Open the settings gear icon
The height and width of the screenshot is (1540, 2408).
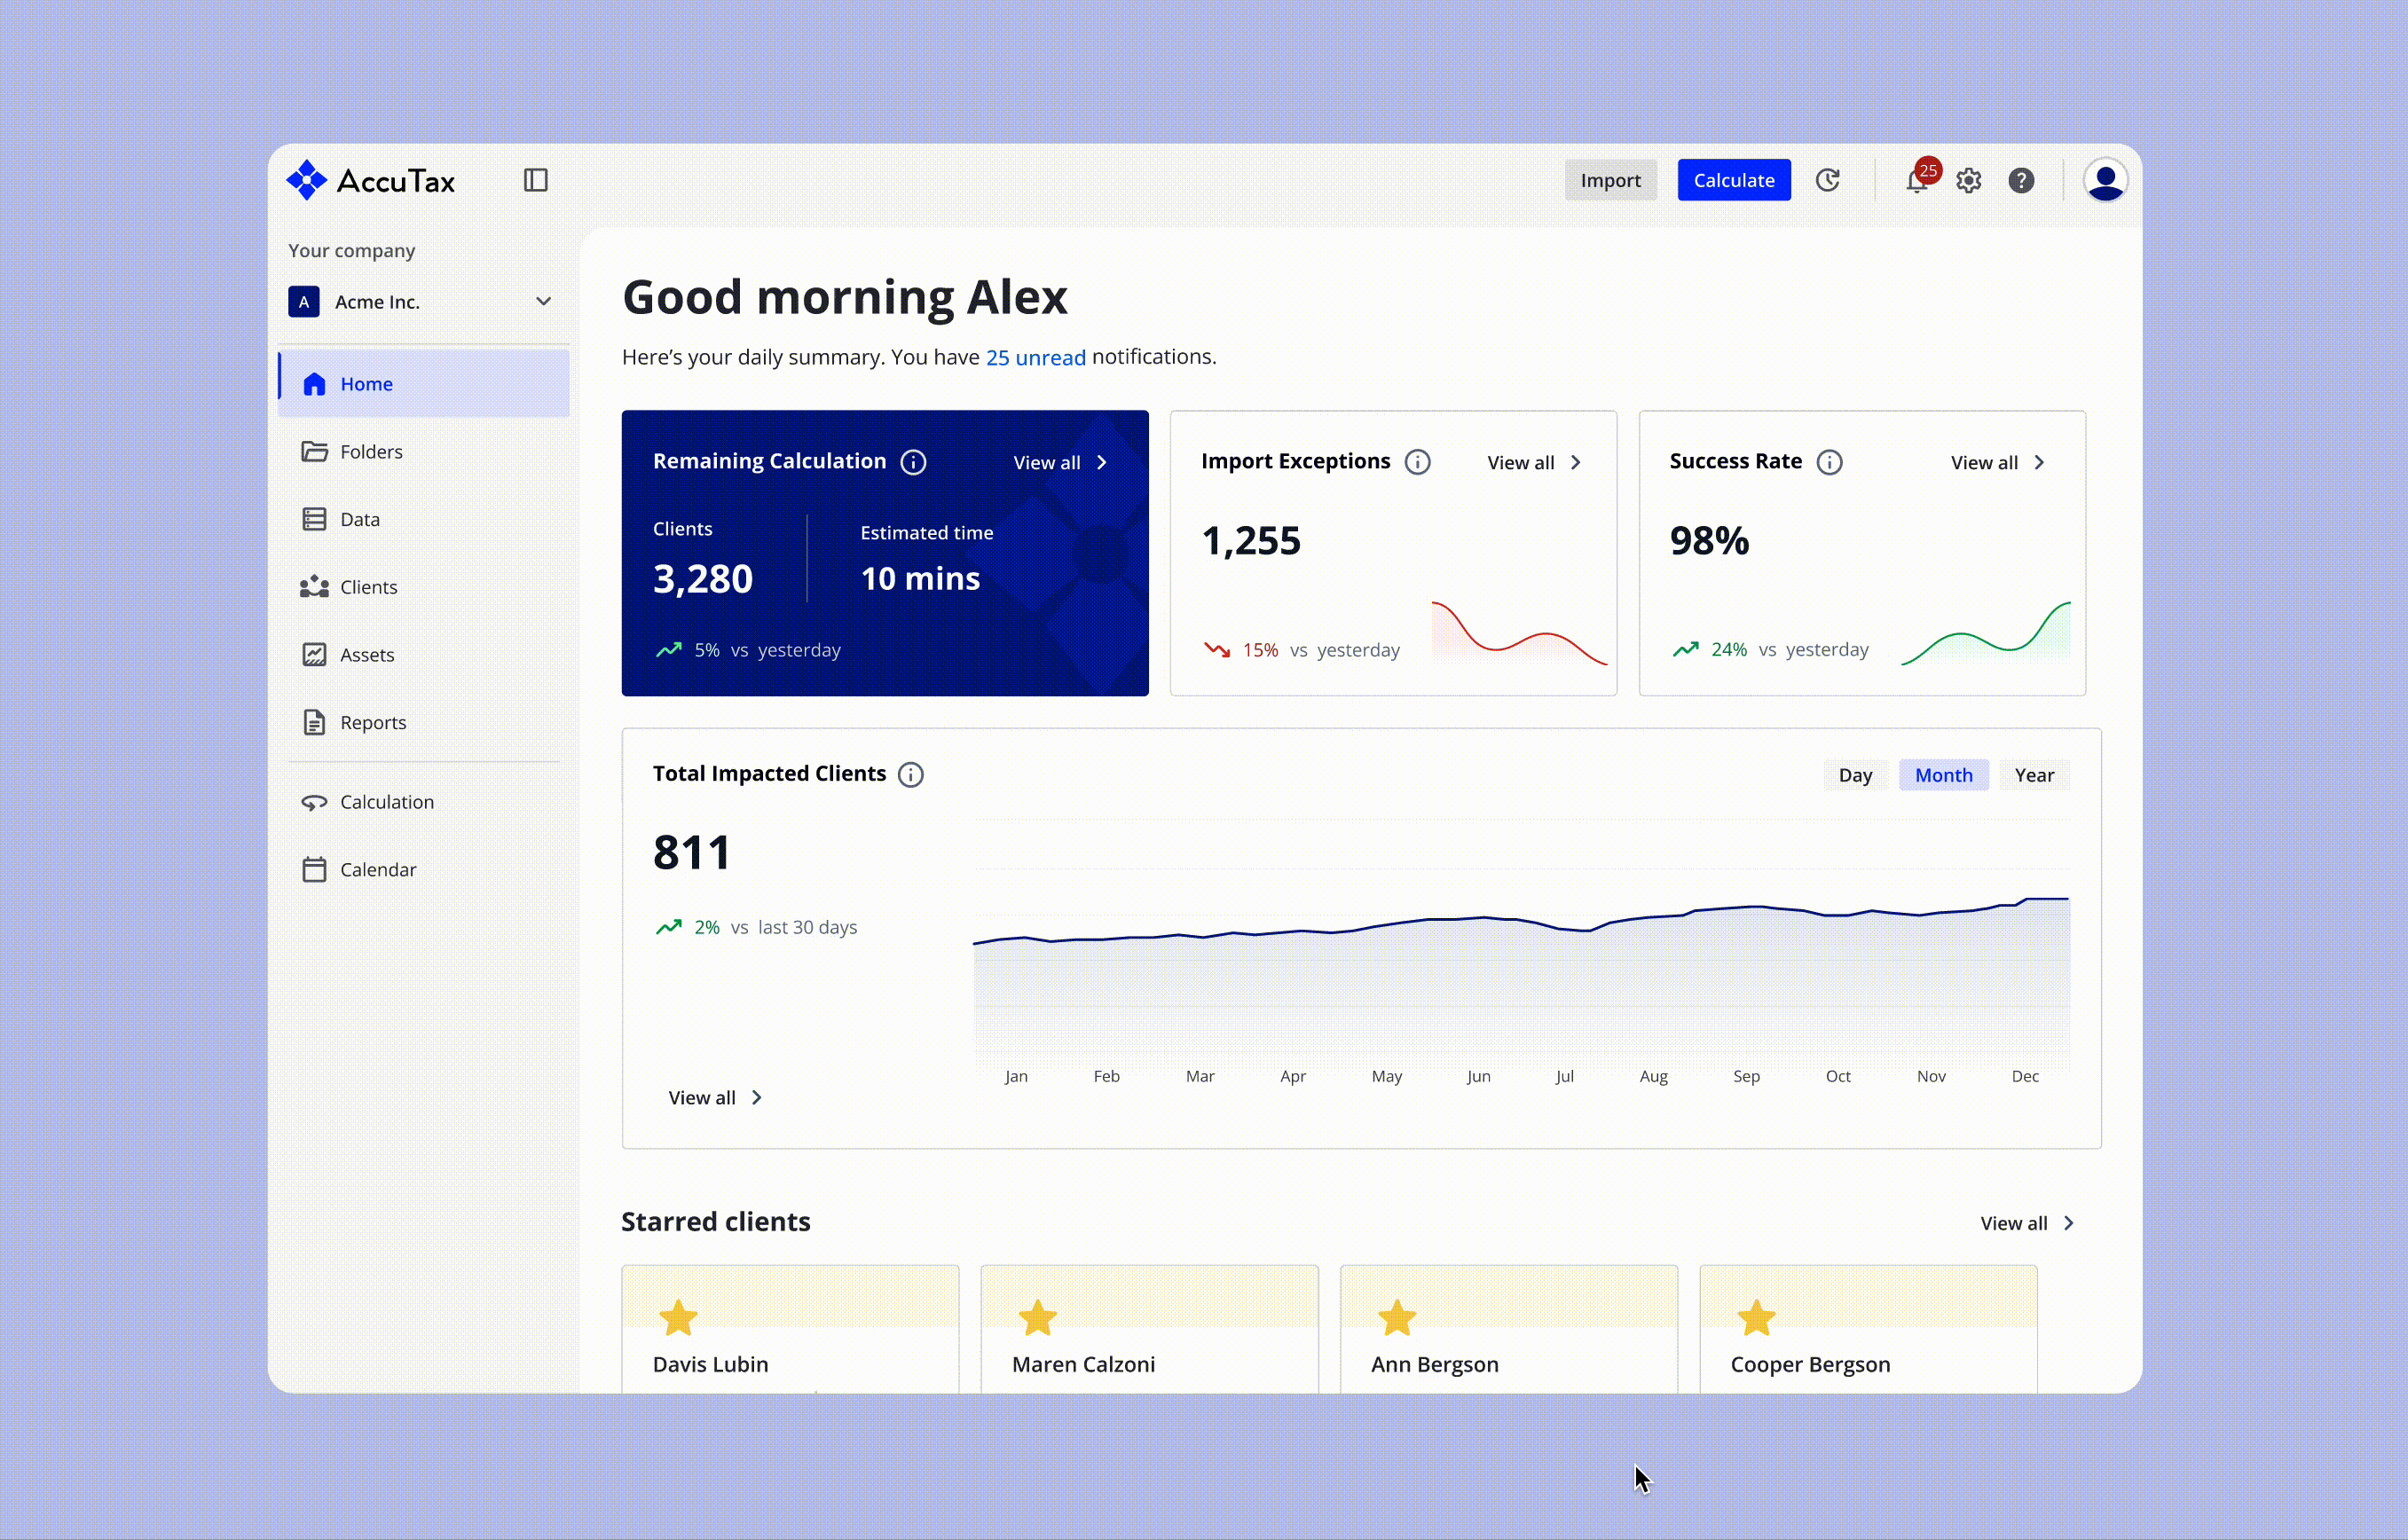point(1969,181)
